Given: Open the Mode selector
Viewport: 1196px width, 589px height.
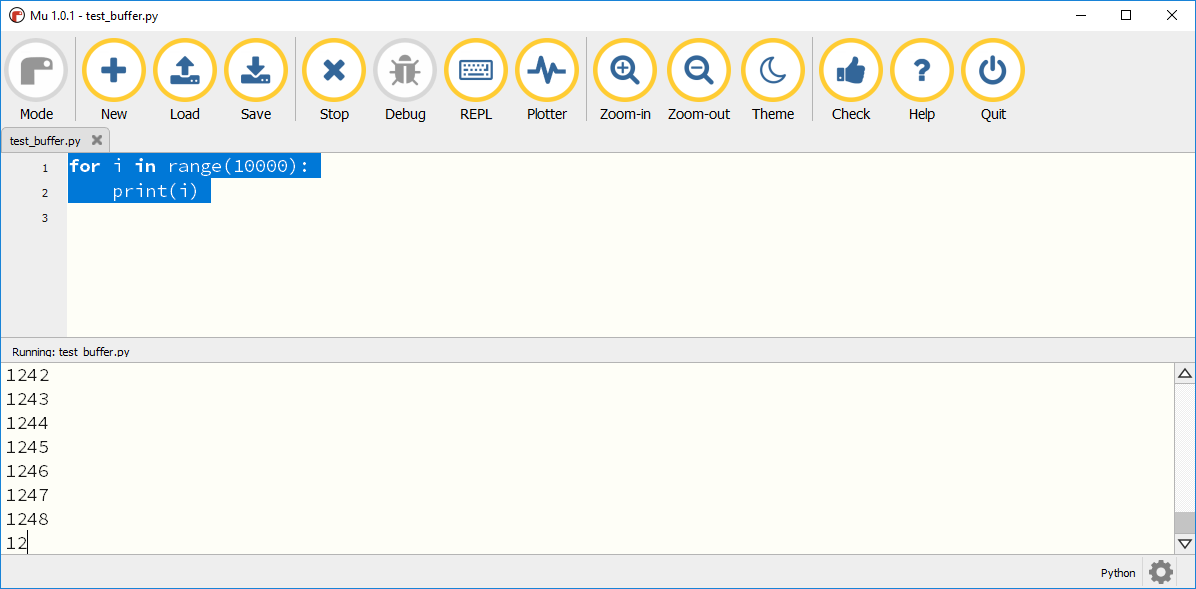Looking at the screenshot, I should coord(36,80).
